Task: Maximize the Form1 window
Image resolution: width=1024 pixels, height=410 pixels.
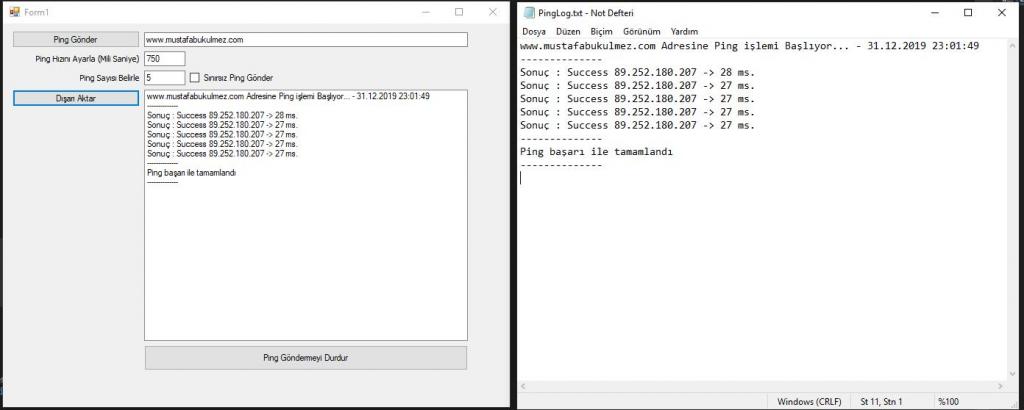Action: click(x=459, y=12)
